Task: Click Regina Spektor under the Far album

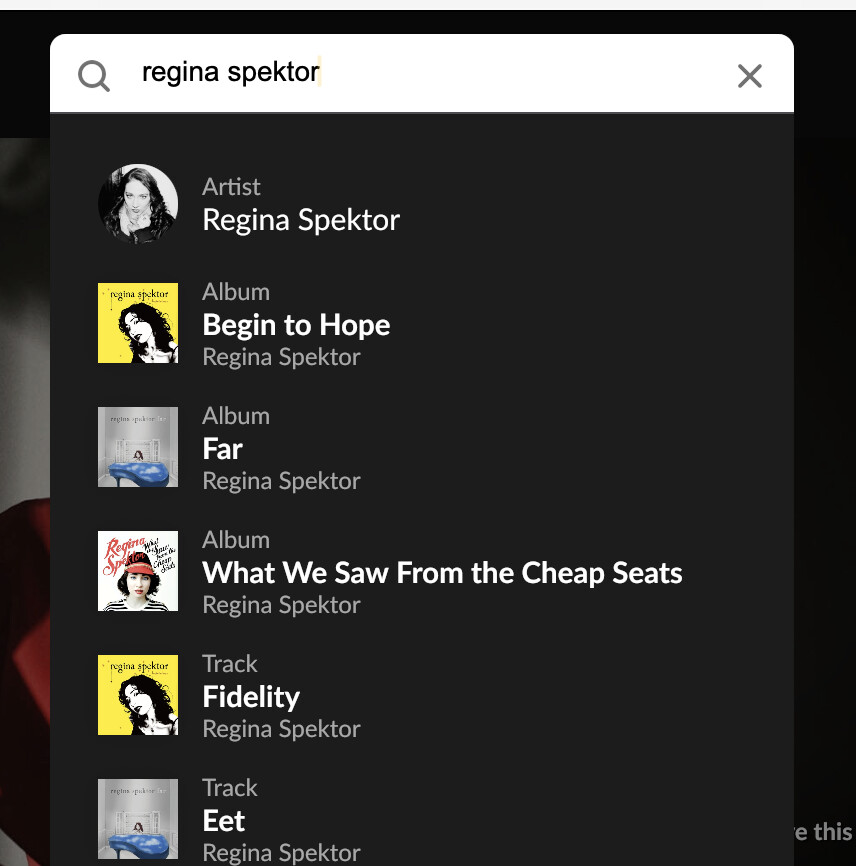Action: click(x=282, y=481)
